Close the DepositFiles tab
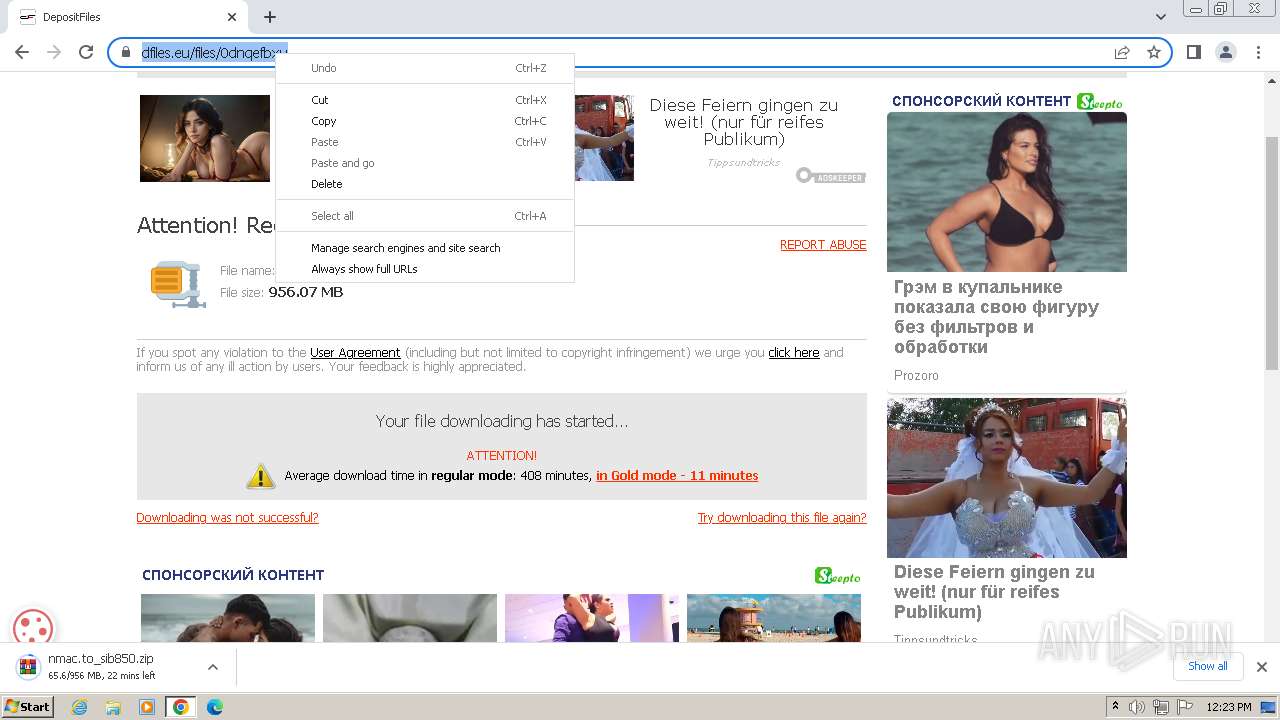1280x720 pixels. pyautogui.click(x=232, y=17)
